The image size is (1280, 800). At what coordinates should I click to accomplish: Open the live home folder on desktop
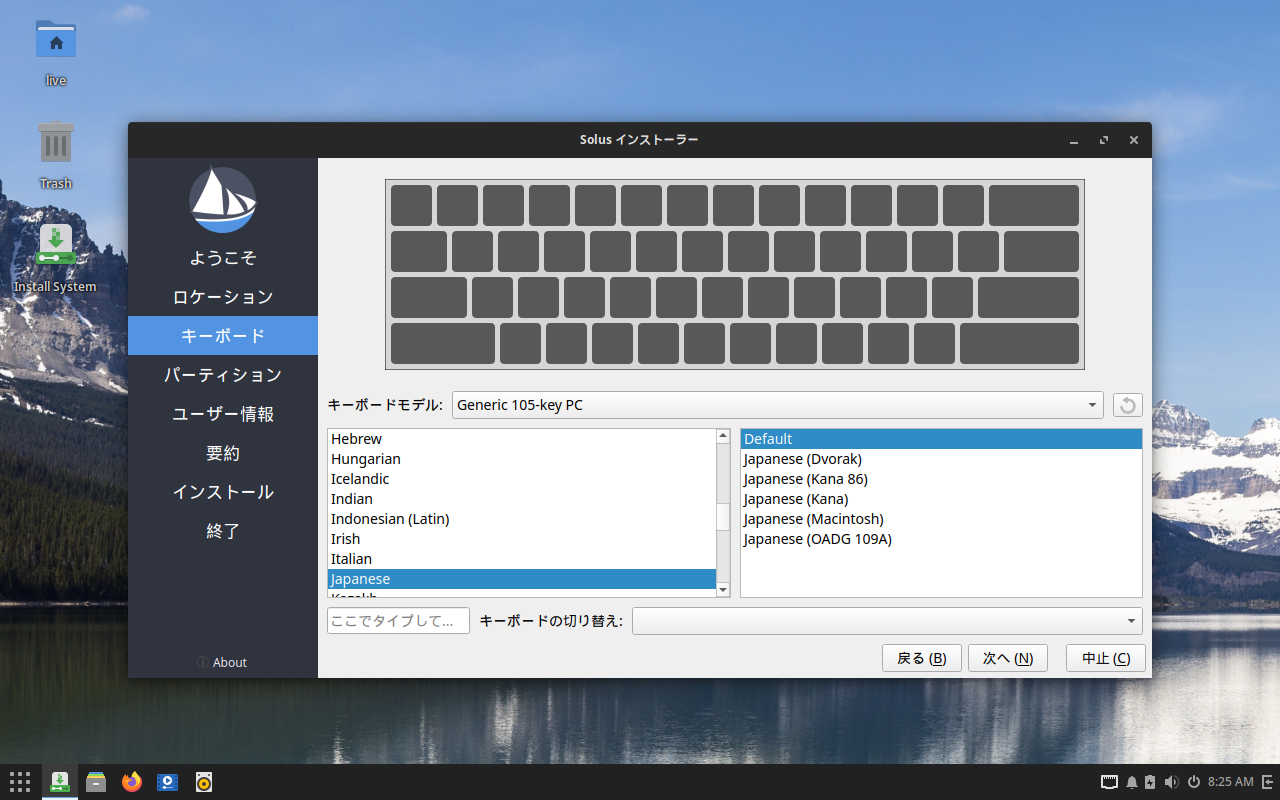[x=56, y=52]
